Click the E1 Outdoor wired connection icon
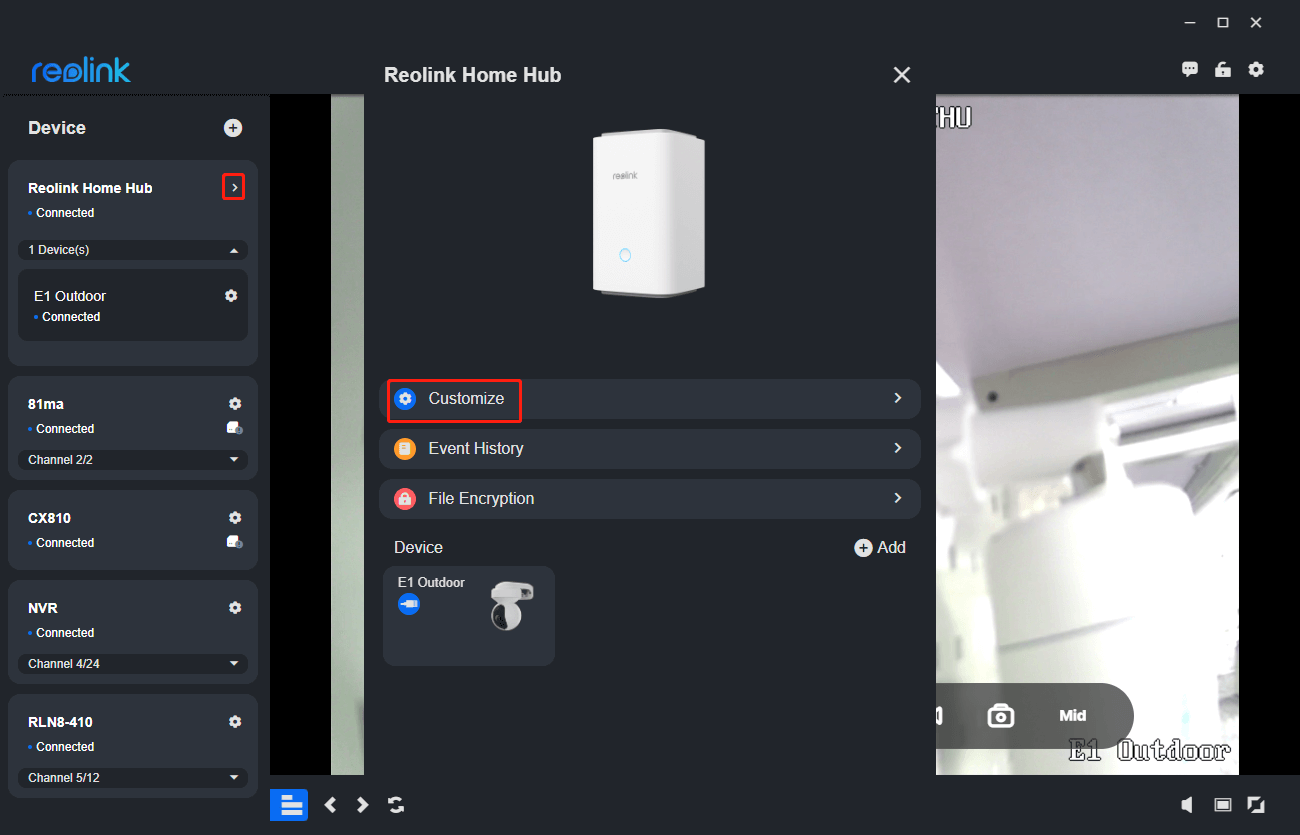This screenshot has width=1300, height=835. click(x=409, y=604)
